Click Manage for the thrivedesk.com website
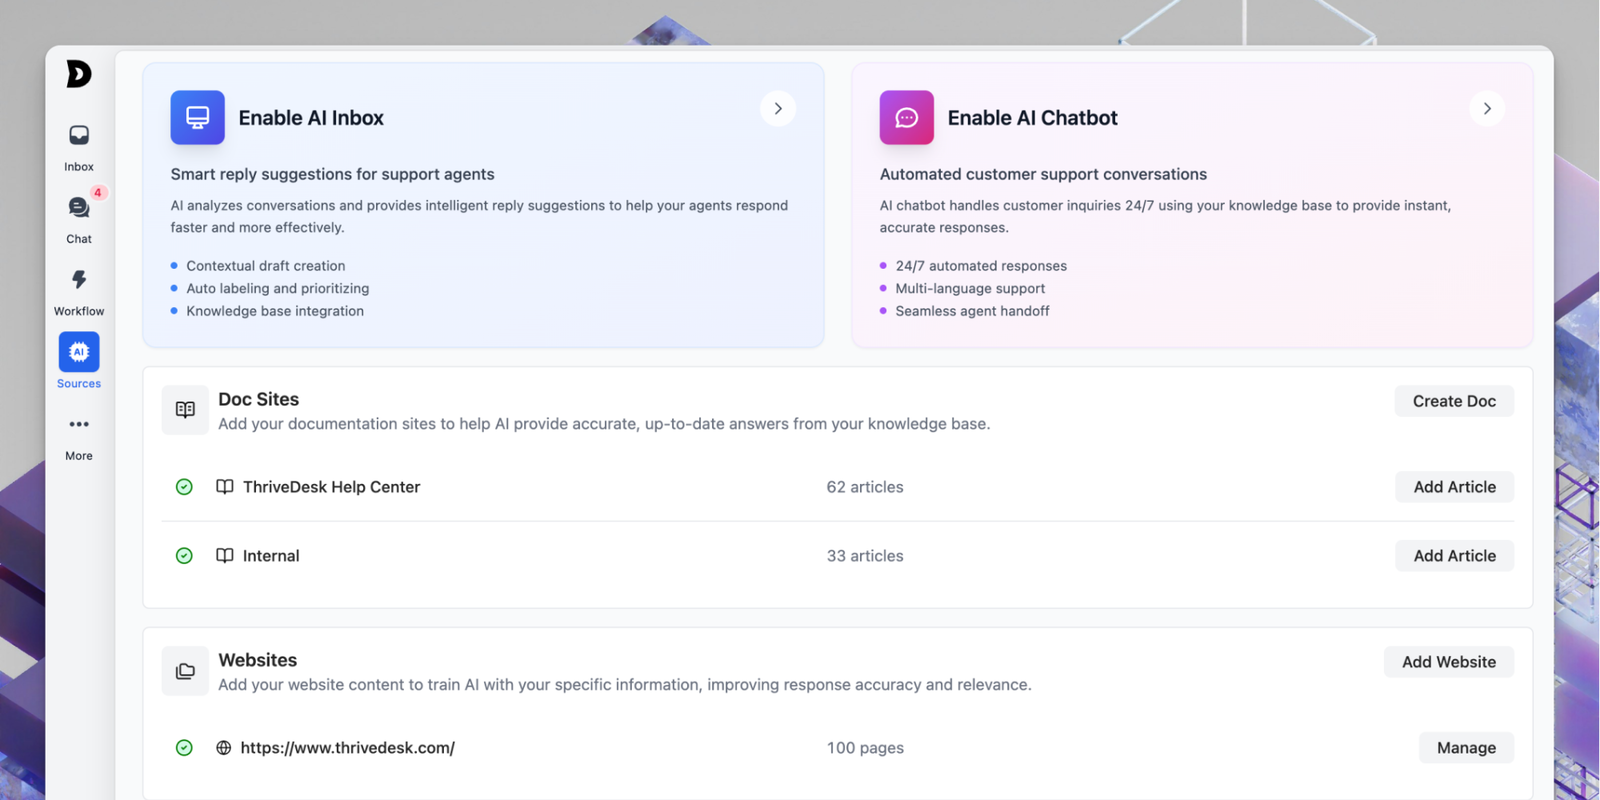Viewport: 1600px width, 800px height. pyautogui.click(x=1466, y=748)
